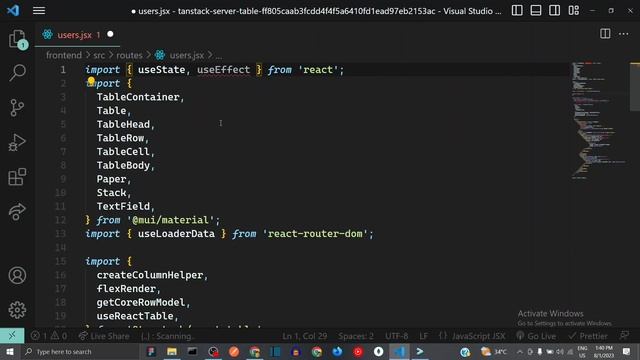Click the lightbulb code action icon on line 2
640x360 pixels.
point(91,81)
